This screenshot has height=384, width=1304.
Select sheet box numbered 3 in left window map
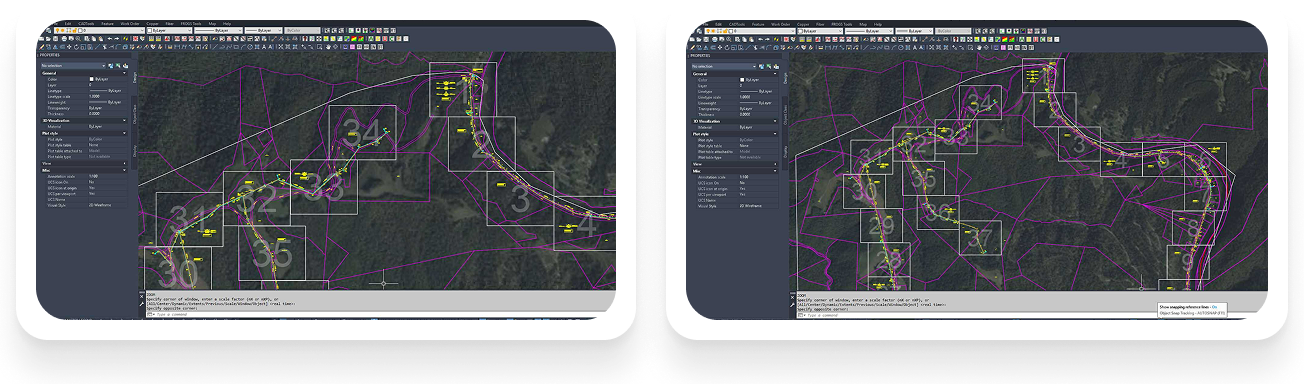(521, 198)
